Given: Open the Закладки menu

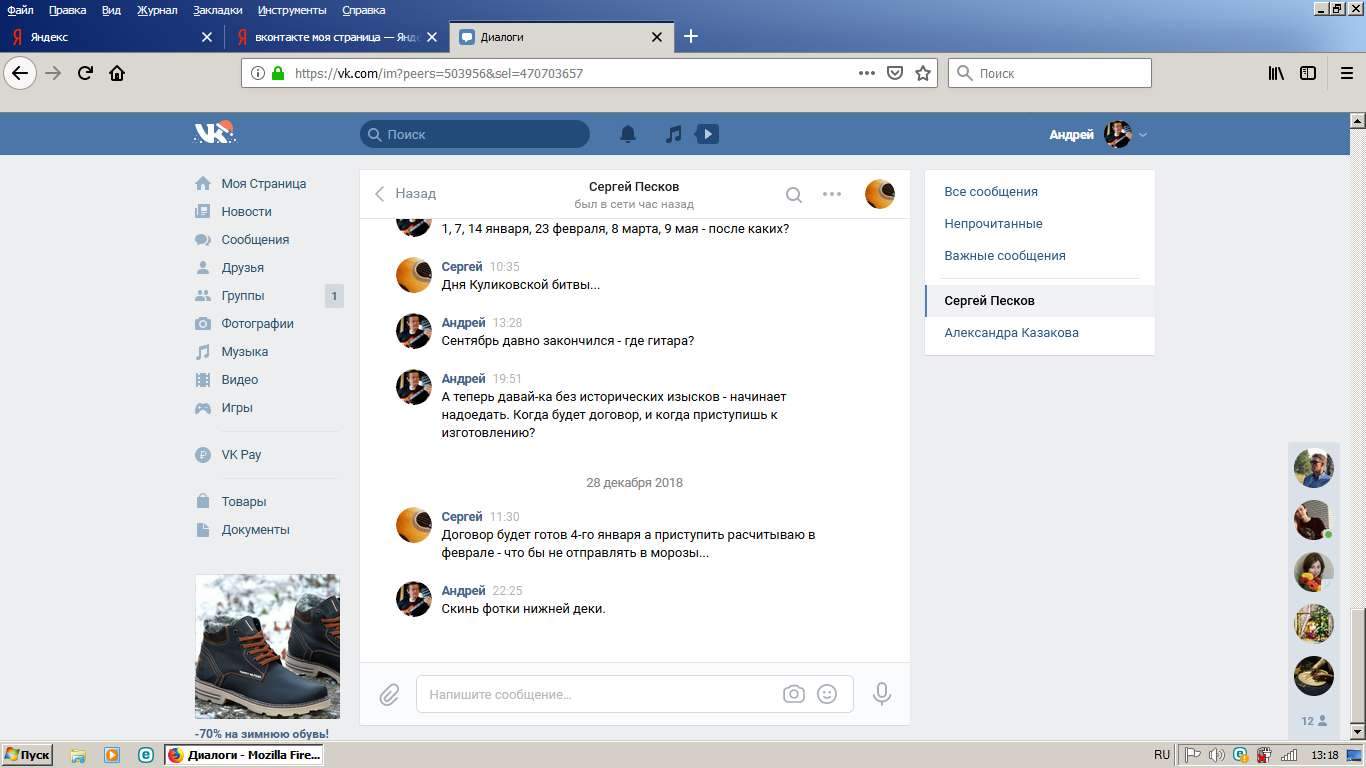Looking at the screenshot, I should tap(217, 10).
